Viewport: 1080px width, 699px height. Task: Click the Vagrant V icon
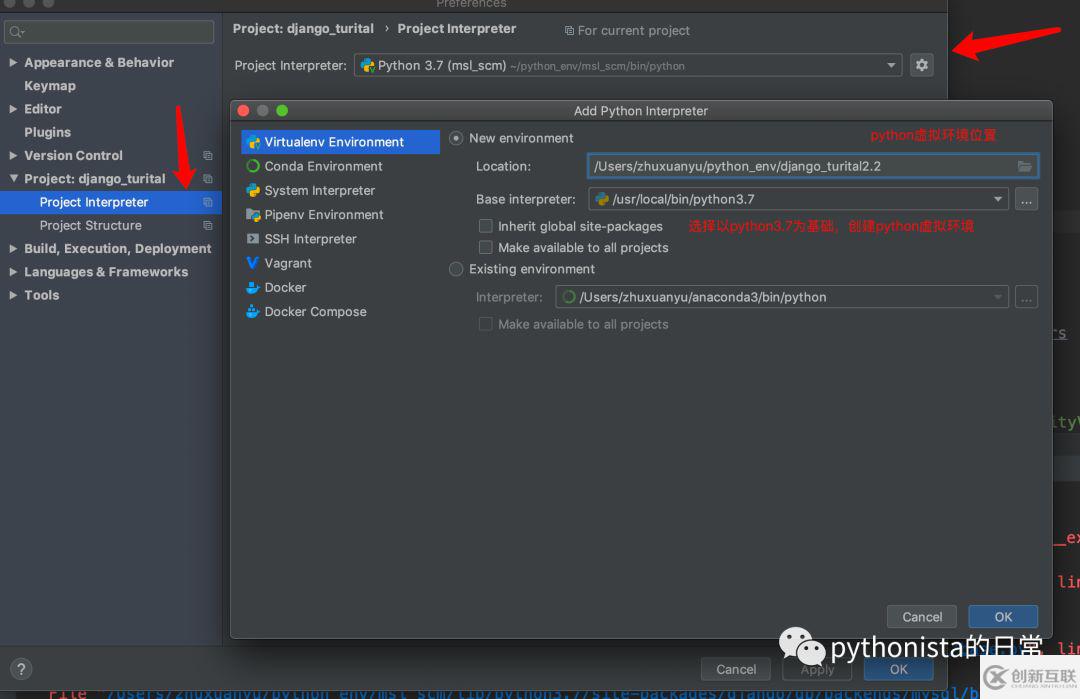coord(253,263)
